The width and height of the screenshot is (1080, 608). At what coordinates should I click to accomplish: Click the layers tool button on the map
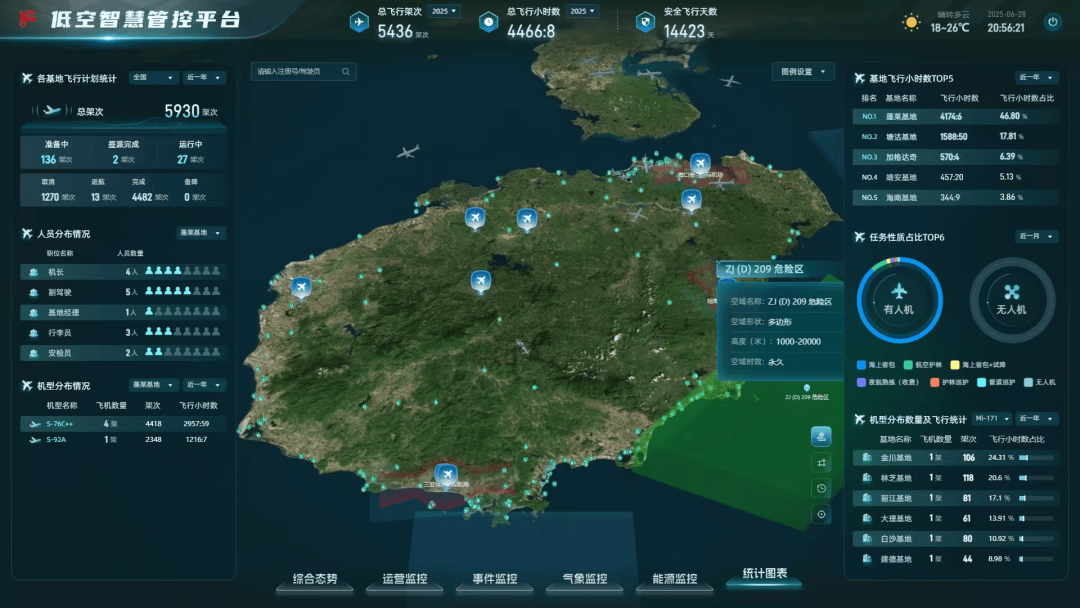[822, 436]
